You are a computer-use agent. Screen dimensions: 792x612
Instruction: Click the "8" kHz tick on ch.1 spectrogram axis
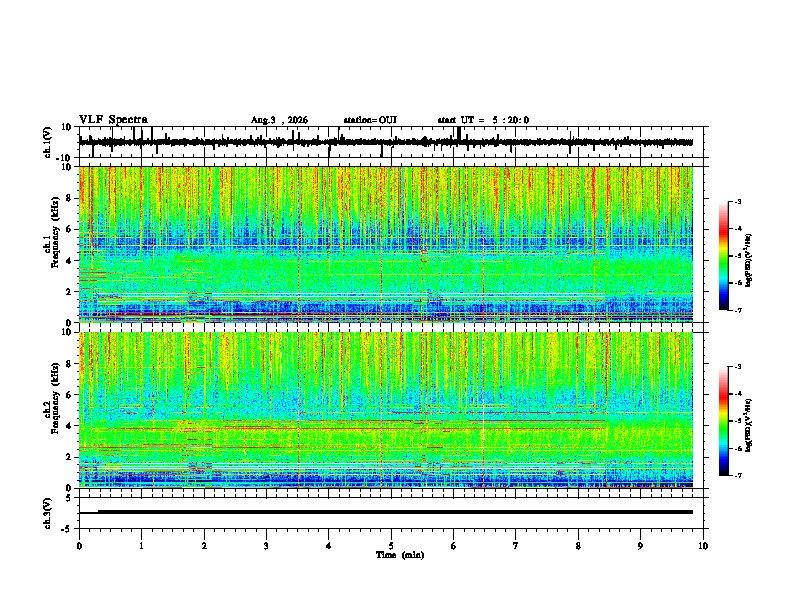pyautogui.click(x=70, y=198)
